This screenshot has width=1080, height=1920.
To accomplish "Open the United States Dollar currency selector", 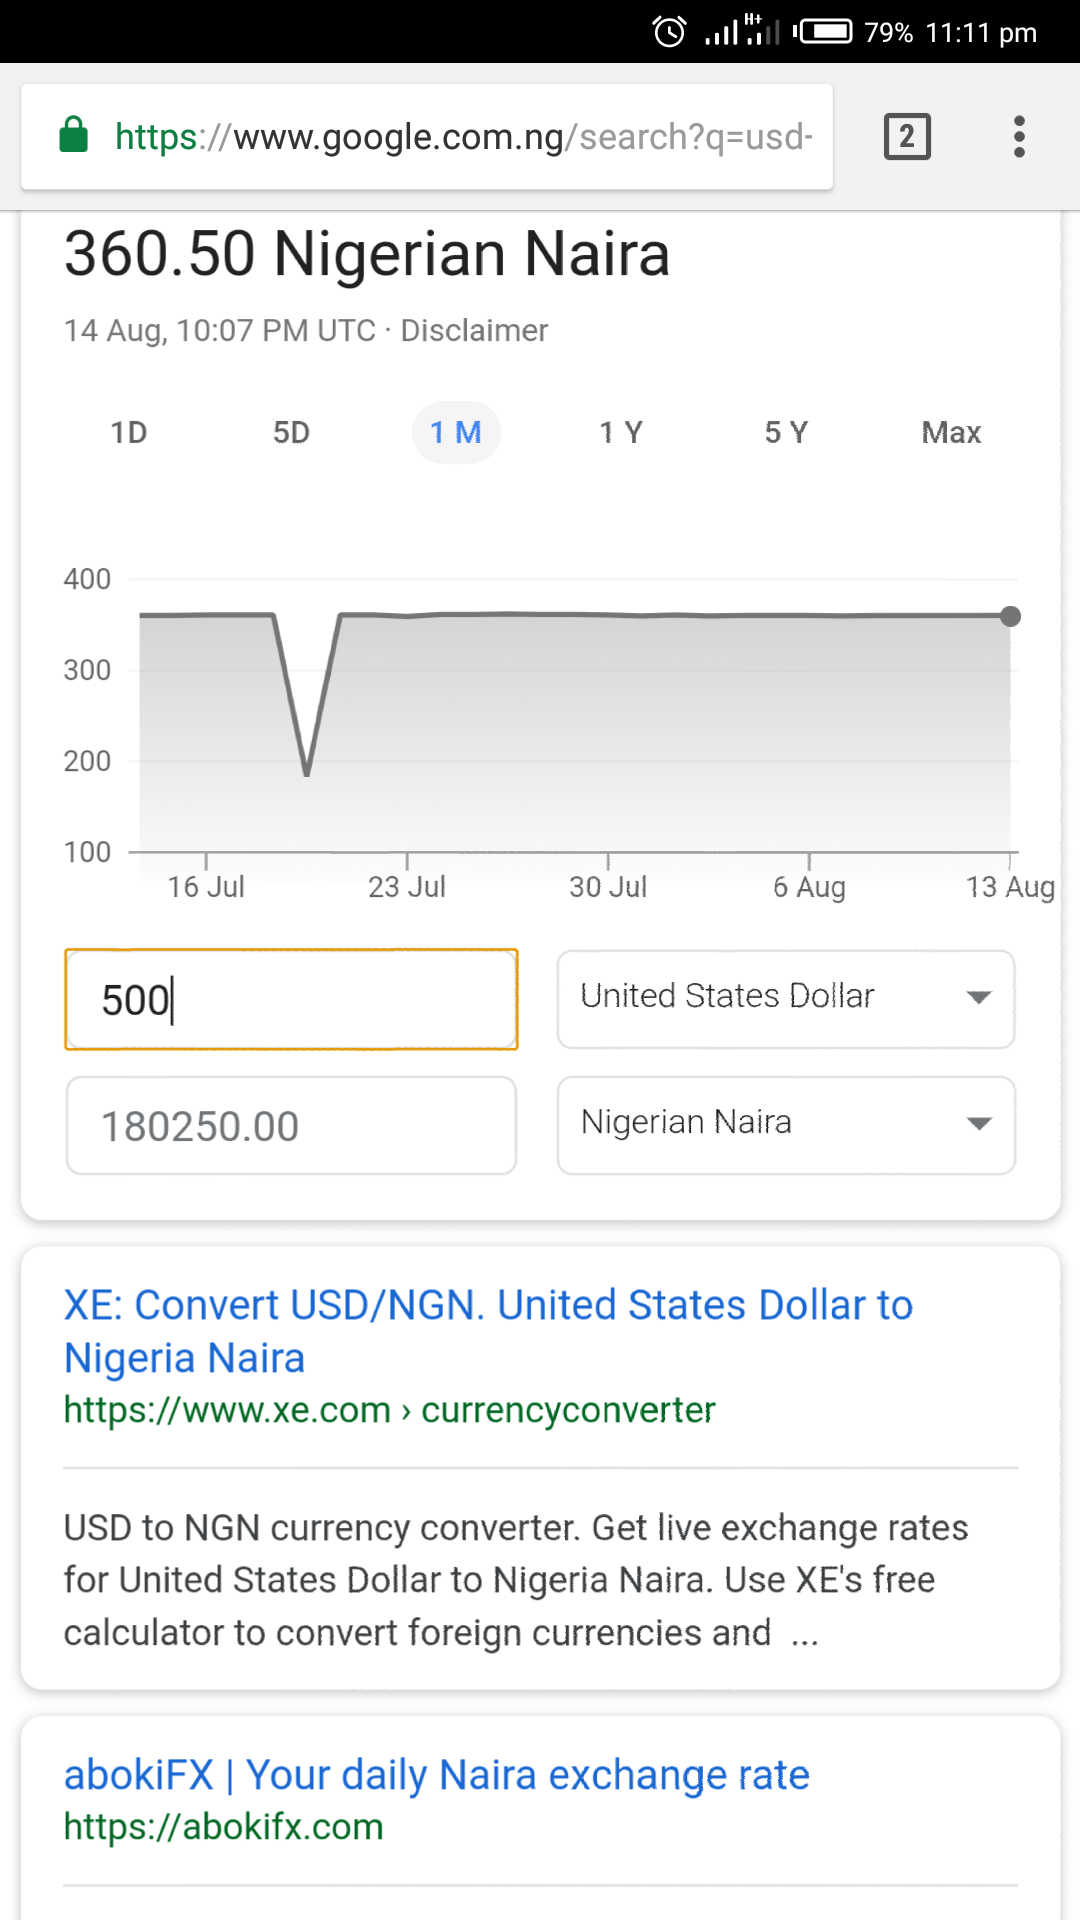I will pyautogui.click(x=786, y=999).
